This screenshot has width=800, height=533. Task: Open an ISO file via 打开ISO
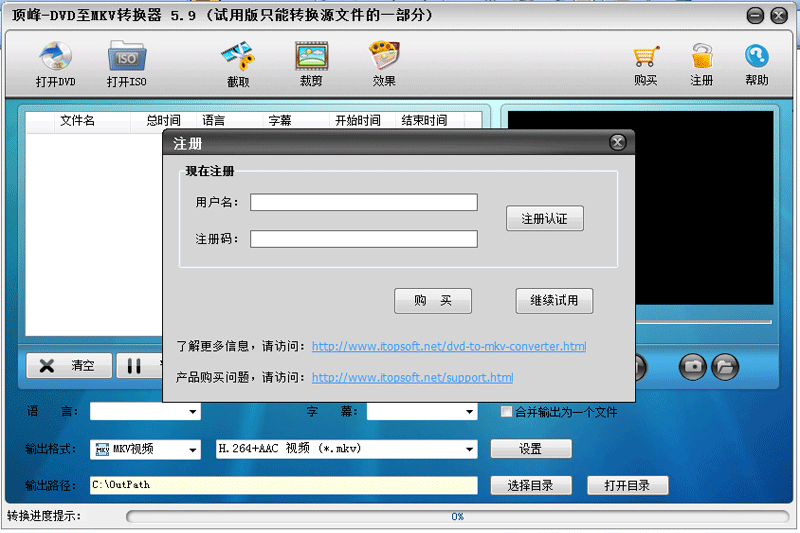click(127, 64)
